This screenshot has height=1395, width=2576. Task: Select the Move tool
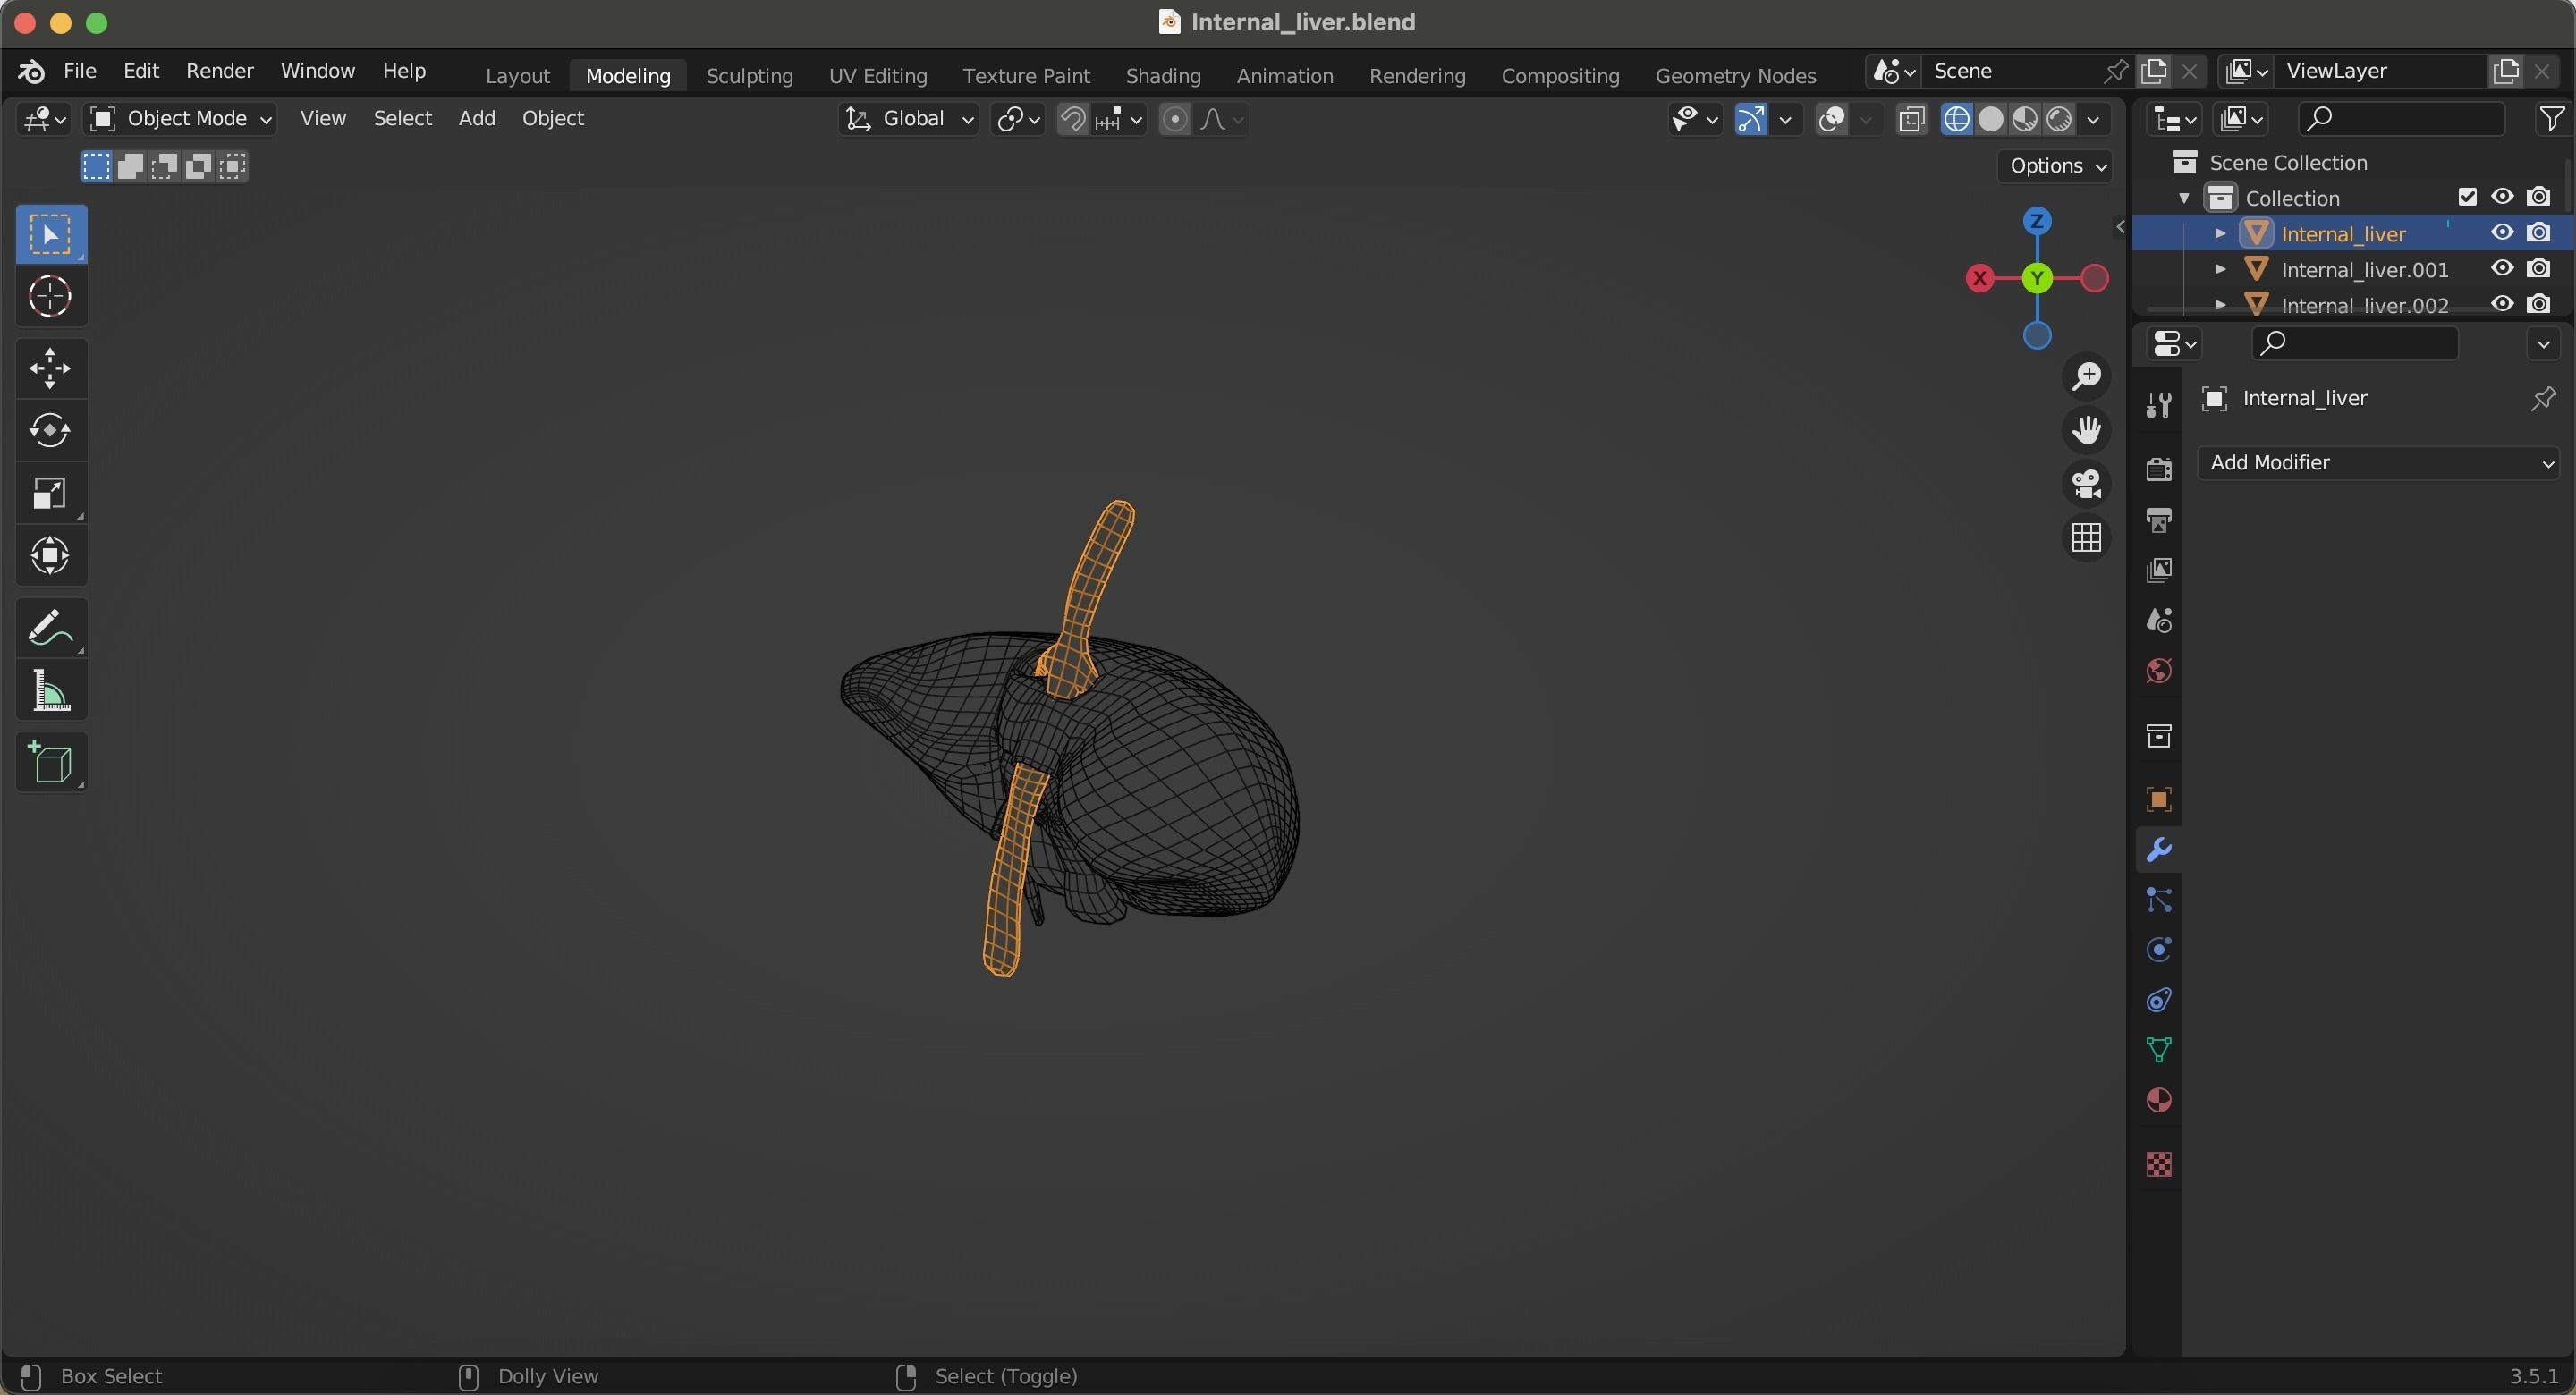[x=51, y=369]
